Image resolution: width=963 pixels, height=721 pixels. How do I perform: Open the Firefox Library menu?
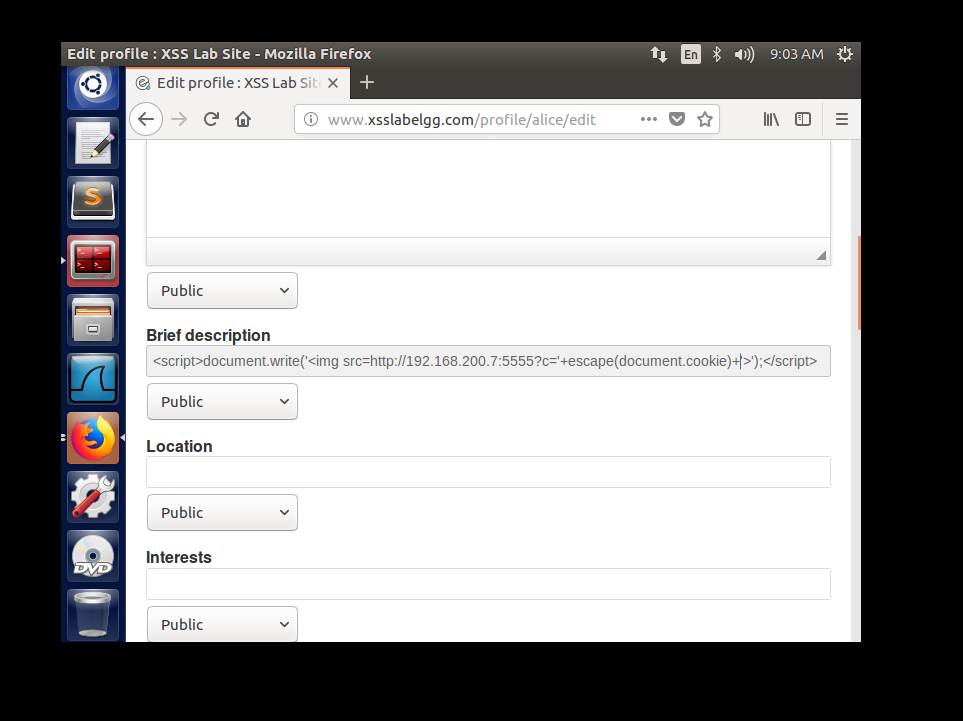coord(771,119)
